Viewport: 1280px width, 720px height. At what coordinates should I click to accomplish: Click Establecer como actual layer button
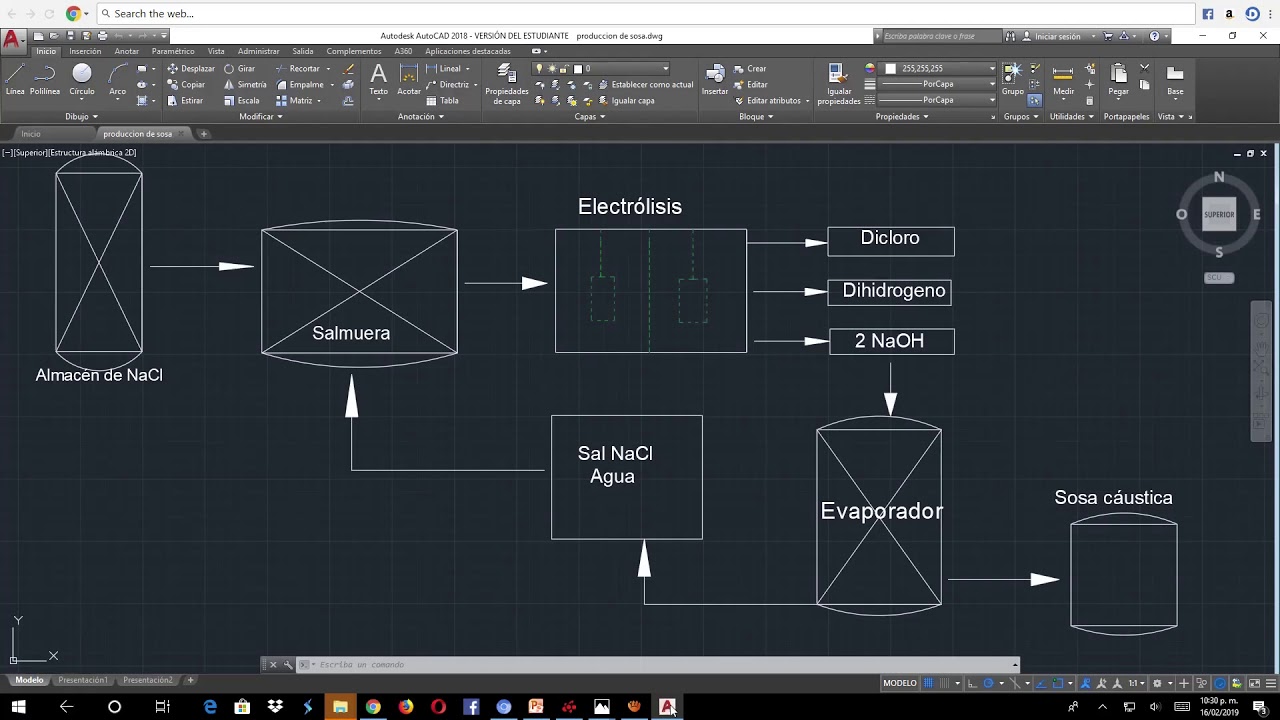[x=644, y=85]
